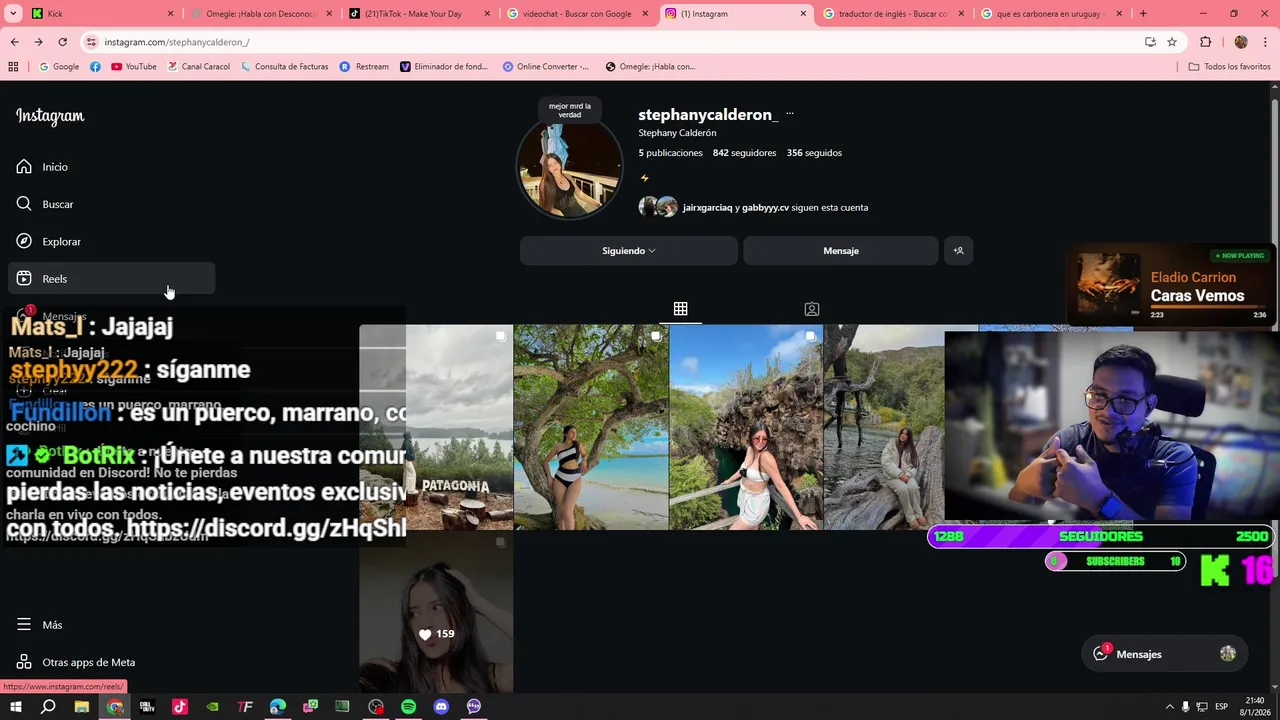This screenshot has height=720, width=1280.
Task: Open Consulta de Facturas bookmark
Action: [284, 67]
